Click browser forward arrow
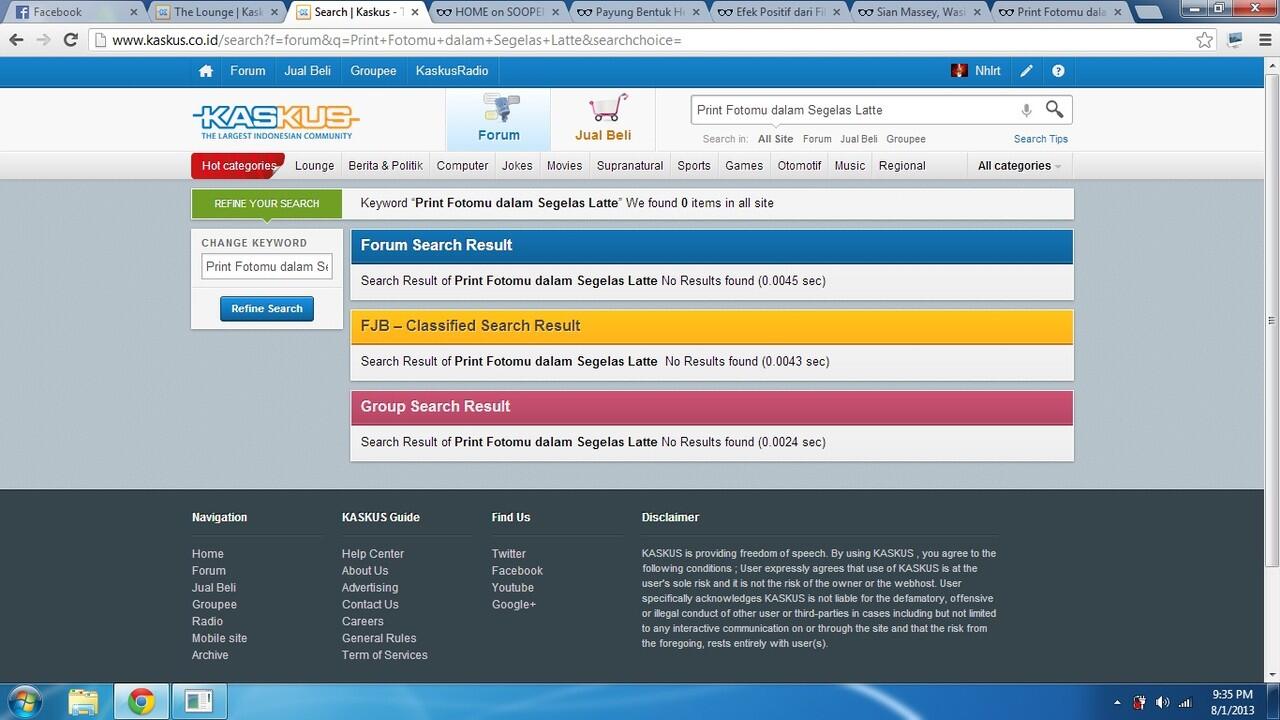This screenshot has width=1280, height=720. pyautogui.click(x=43, y=40)
